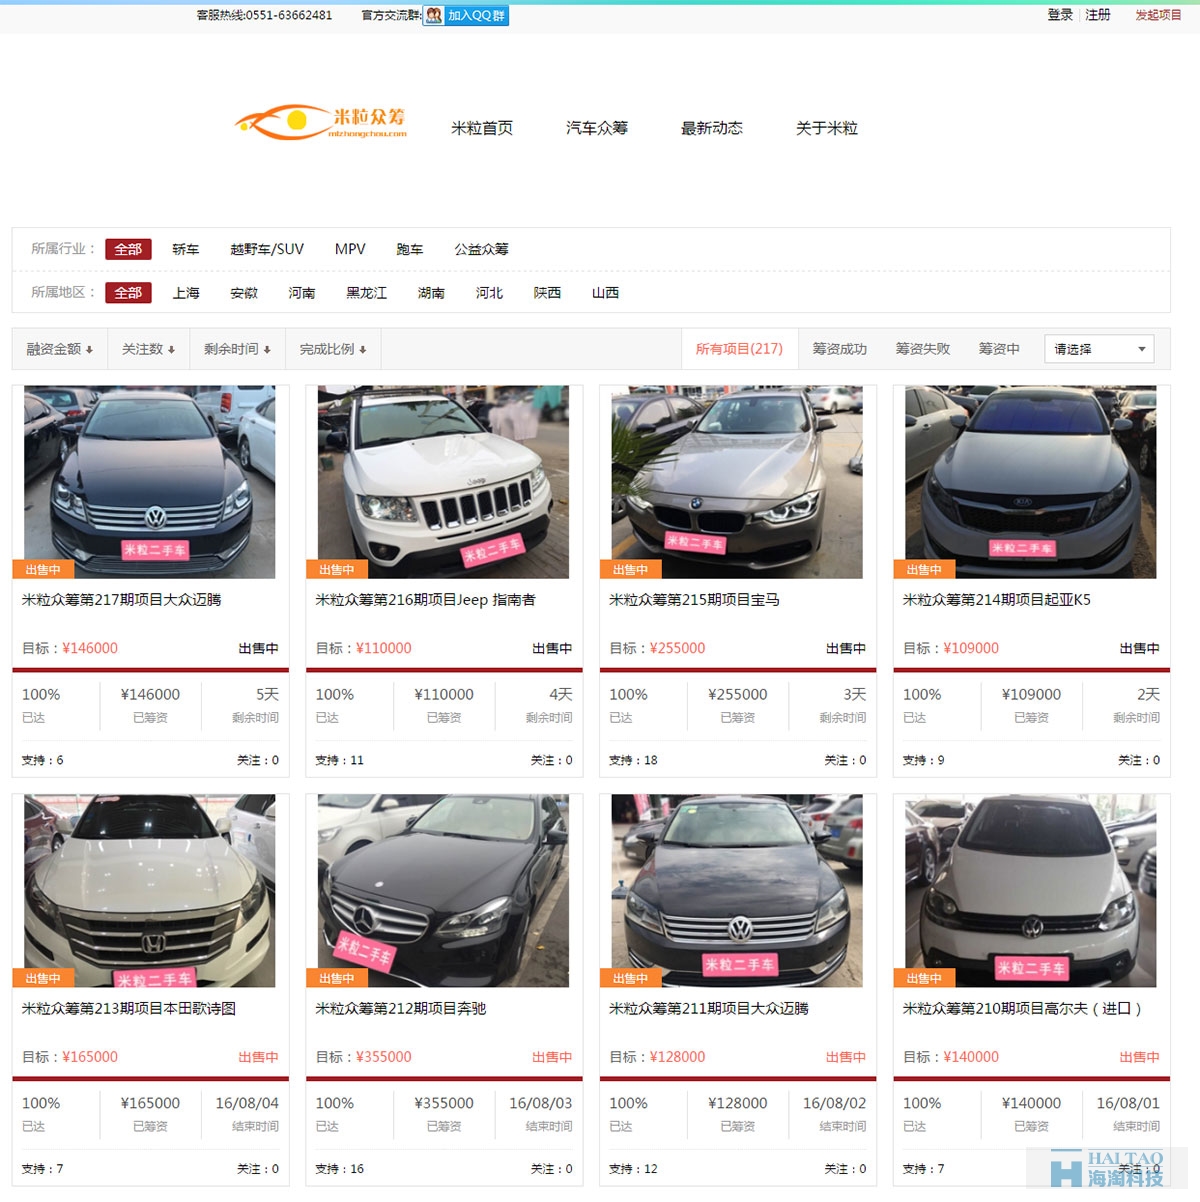The width and height of the screenshot is (1200, 1202).
Task: Sort by 完成比例
Action: [333, 349]
